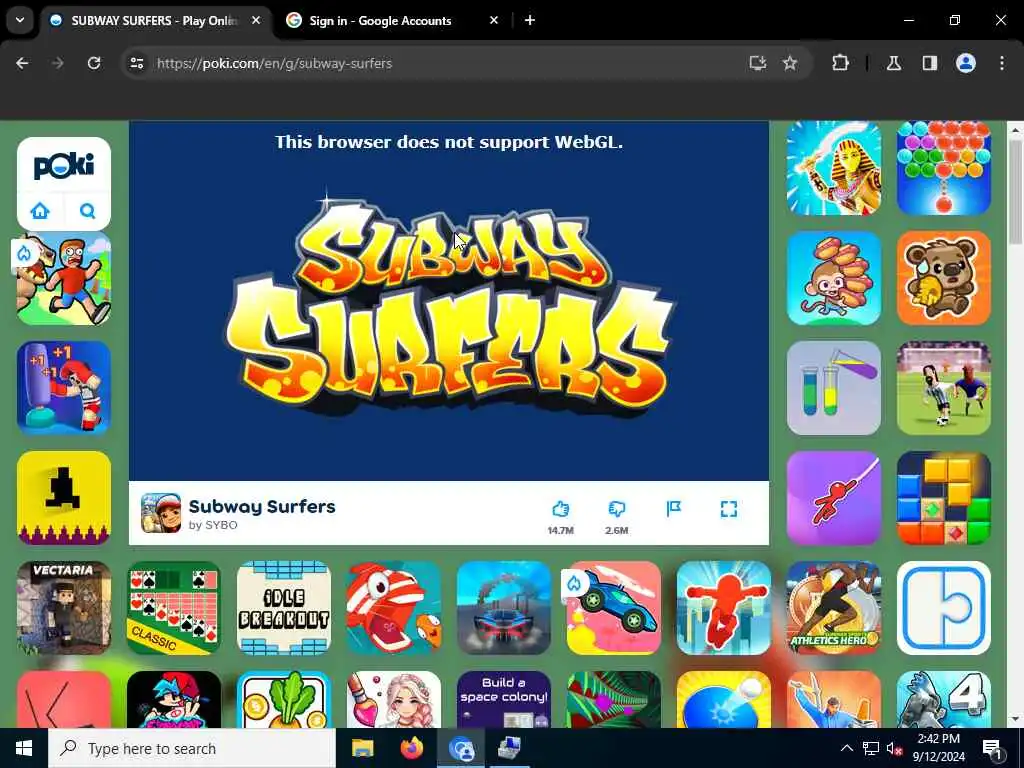Click the Poki home icon
The height and width of the screenshot is (768, 1024).
click(40, 211)
